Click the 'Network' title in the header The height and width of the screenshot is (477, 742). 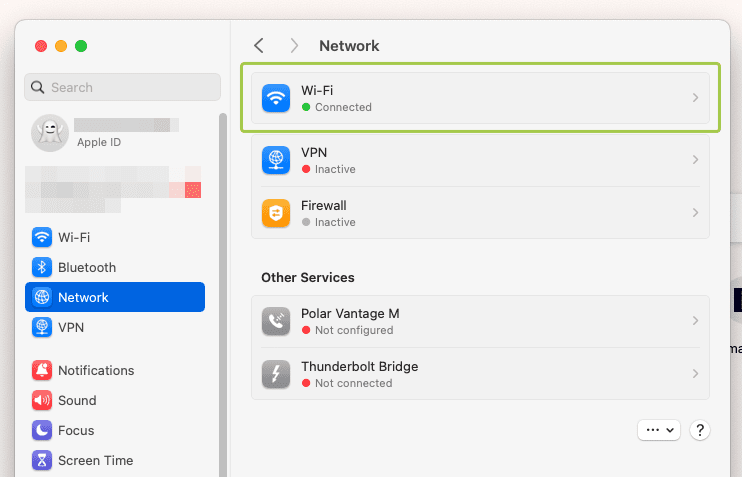pos(349,46)
